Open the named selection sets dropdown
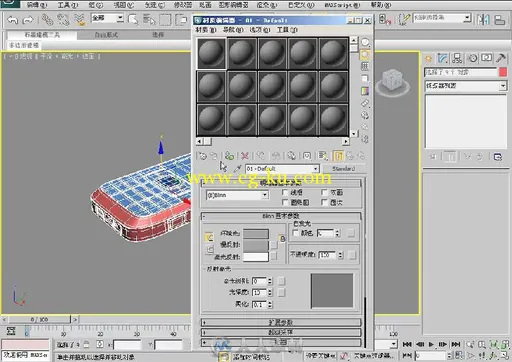Screen dimensions: 512x362 point(468,18)
